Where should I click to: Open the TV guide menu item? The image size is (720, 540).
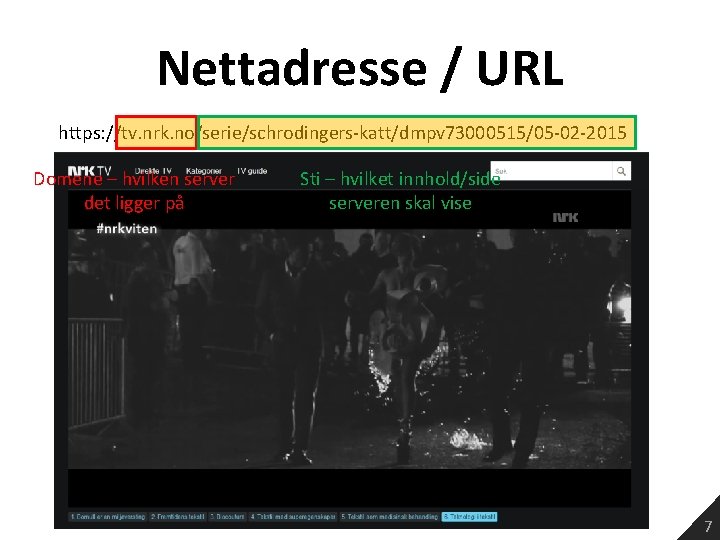pos(252,171)
